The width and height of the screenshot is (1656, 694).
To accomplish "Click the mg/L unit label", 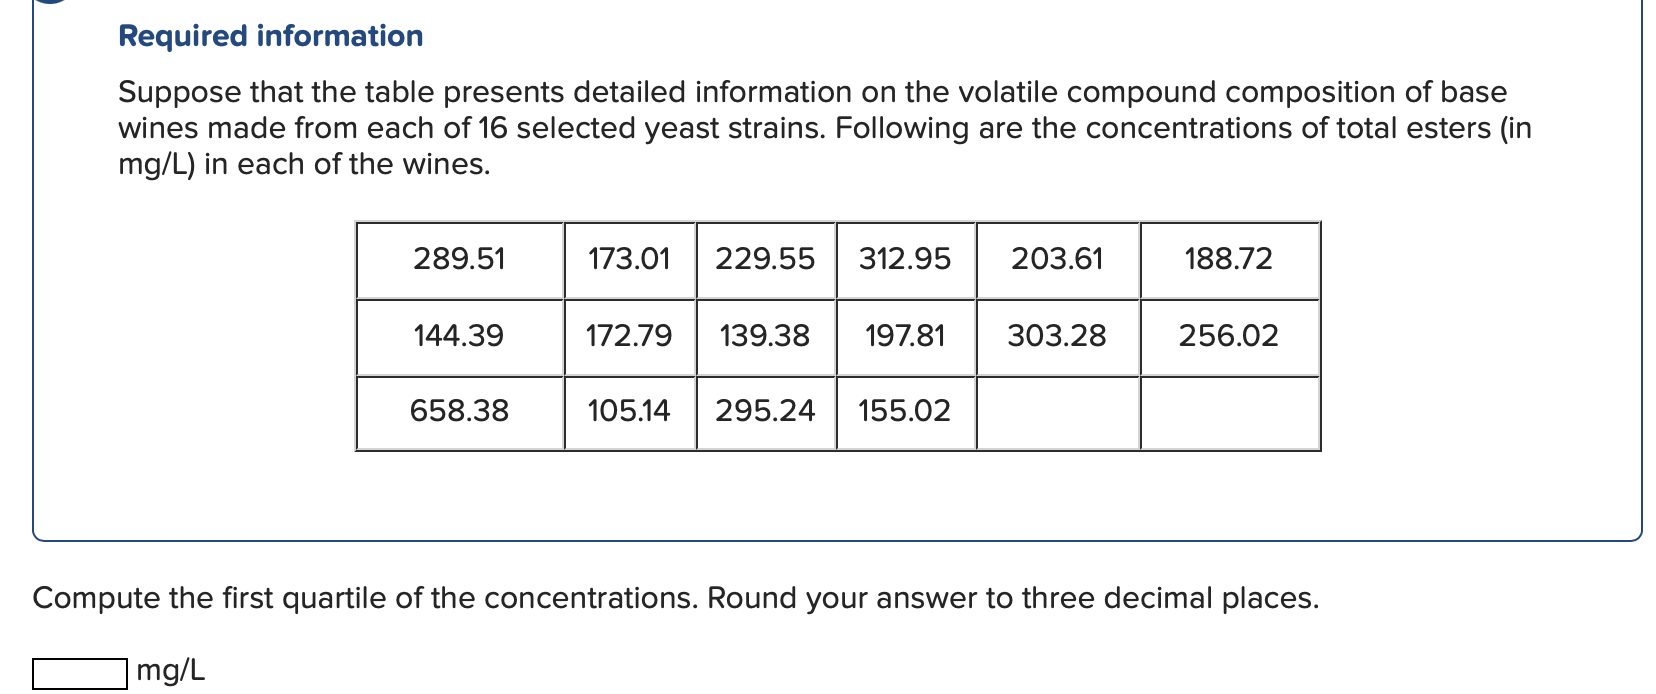I will [x=169, y=672].
